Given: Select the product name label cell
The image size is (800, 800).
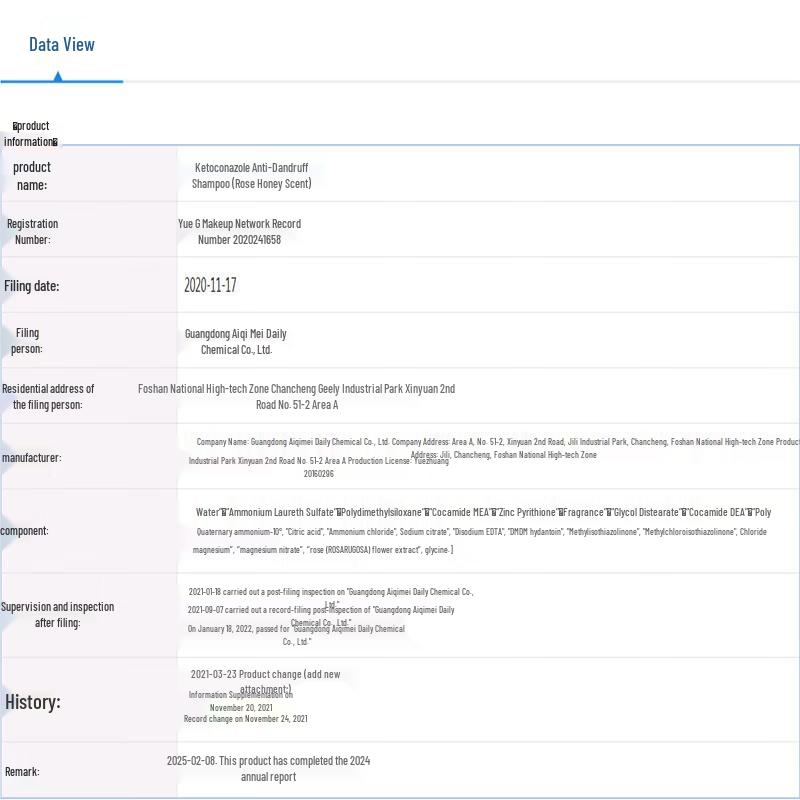Looking at the screenshot, I should pyautogui.click(x=31, y=176).
